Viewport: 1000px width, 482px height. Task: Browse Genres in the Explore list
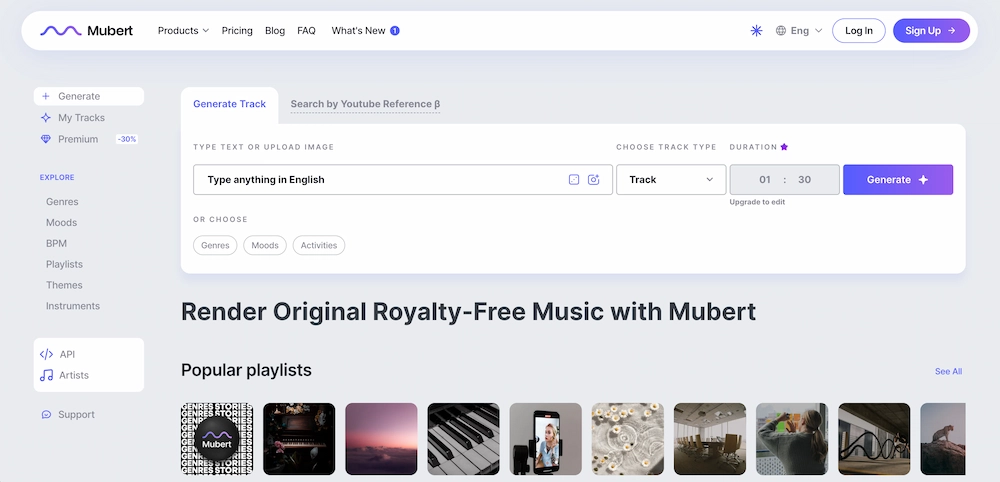pyautogui.click(x=62, y=201)
